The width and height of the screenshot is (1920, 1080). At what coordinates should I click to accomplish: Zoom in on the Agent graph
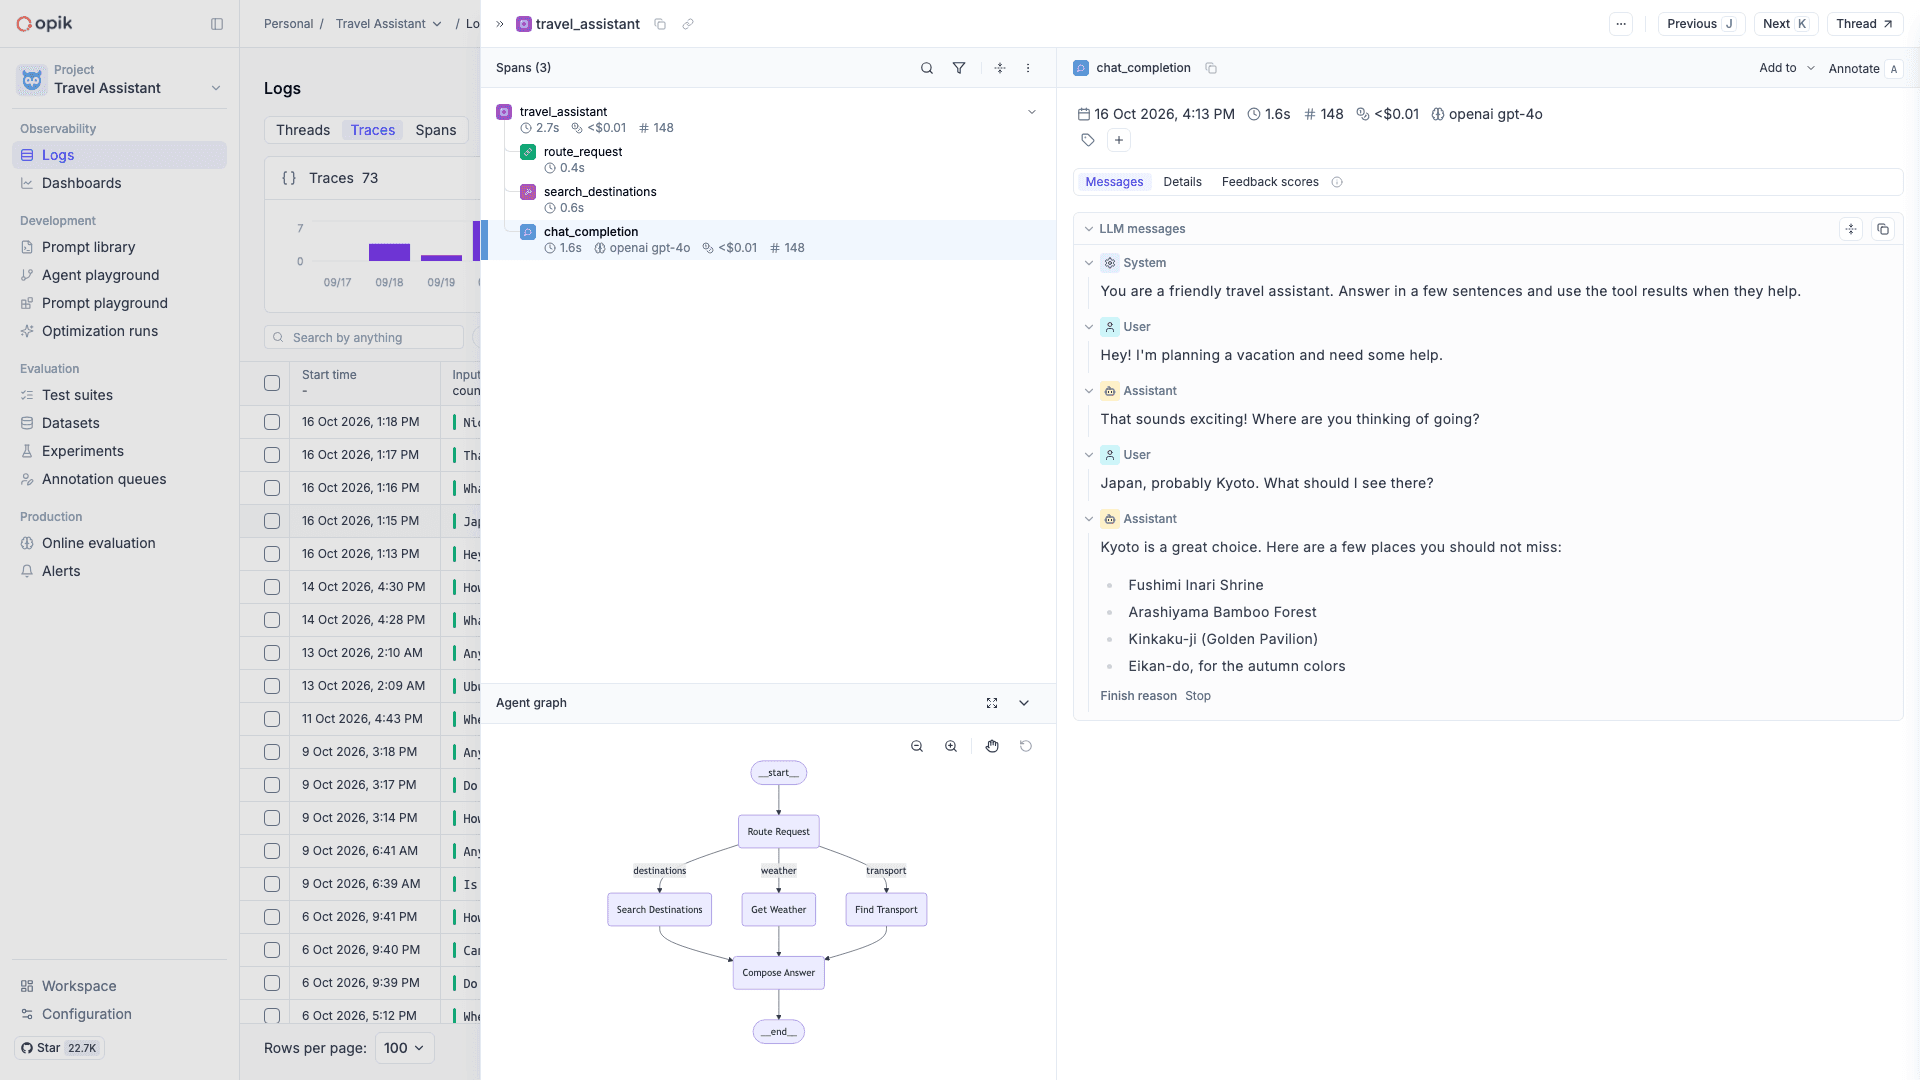(x=951, y=746)
